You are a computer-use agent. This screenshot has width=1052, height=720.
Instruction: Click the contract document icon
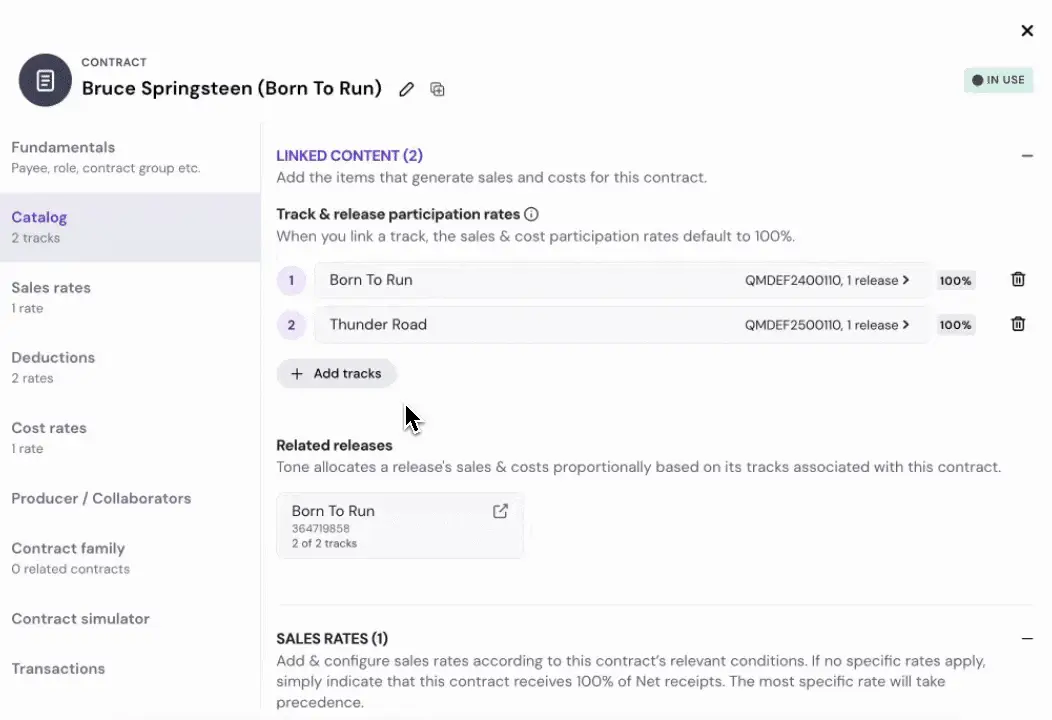45,81
